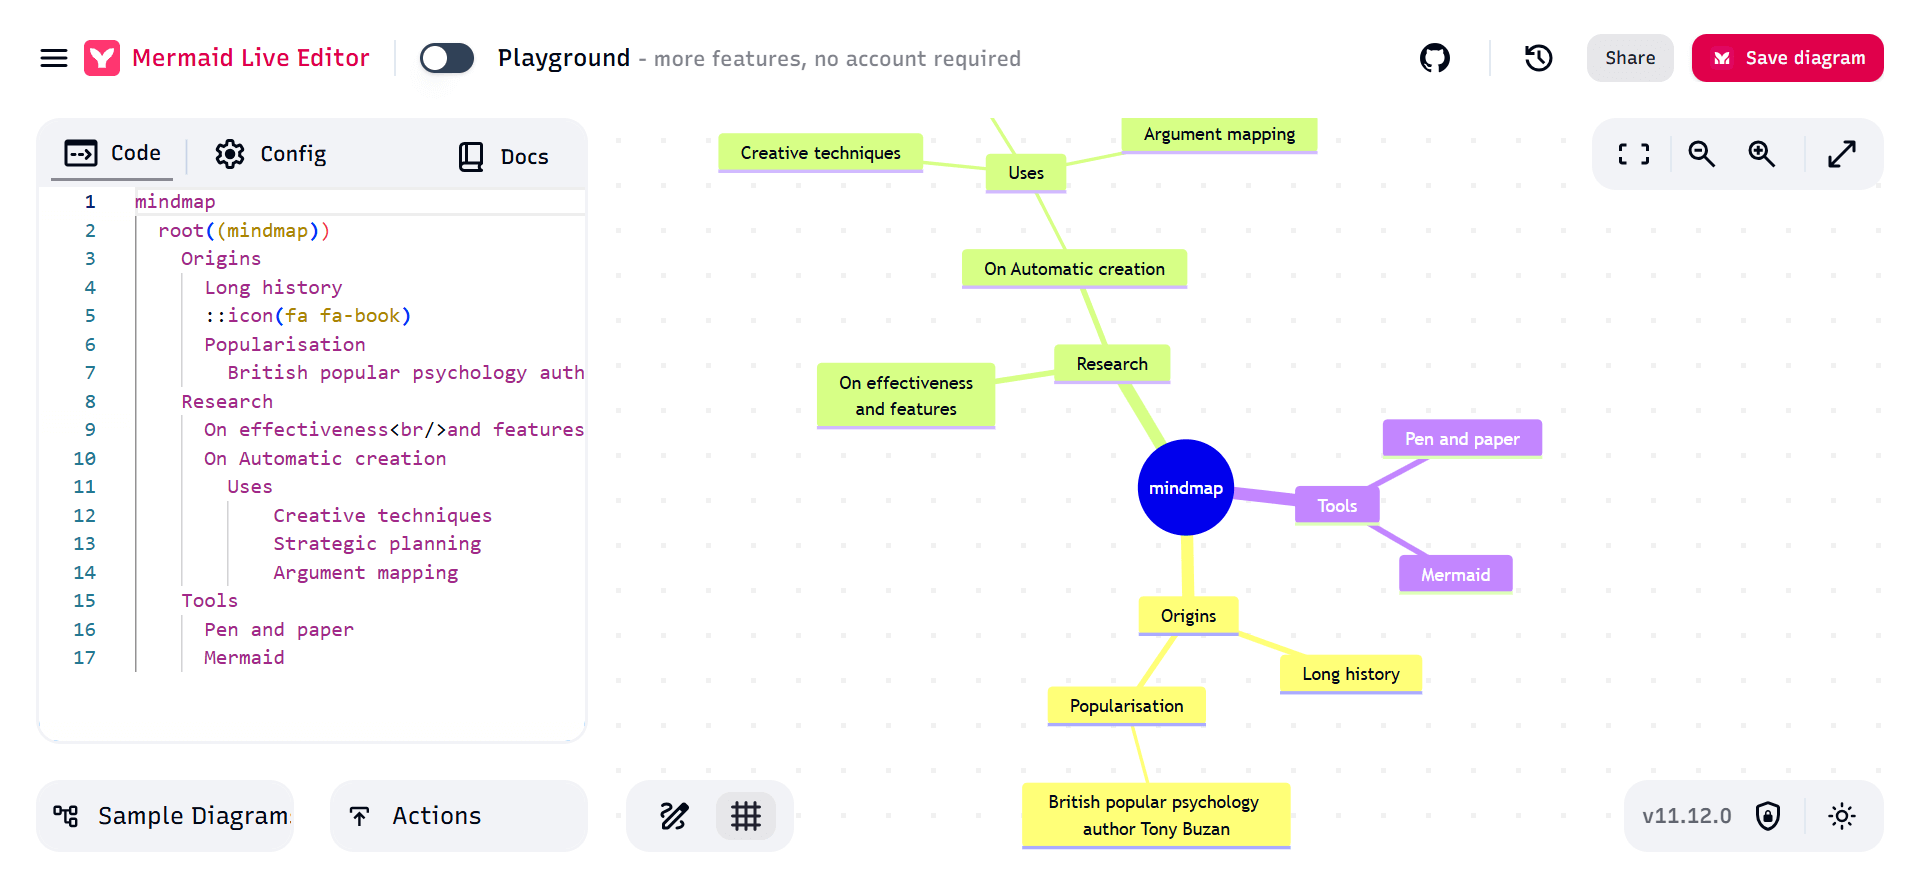Click the Share button
1920x887 pixels.
[1630, 58]
